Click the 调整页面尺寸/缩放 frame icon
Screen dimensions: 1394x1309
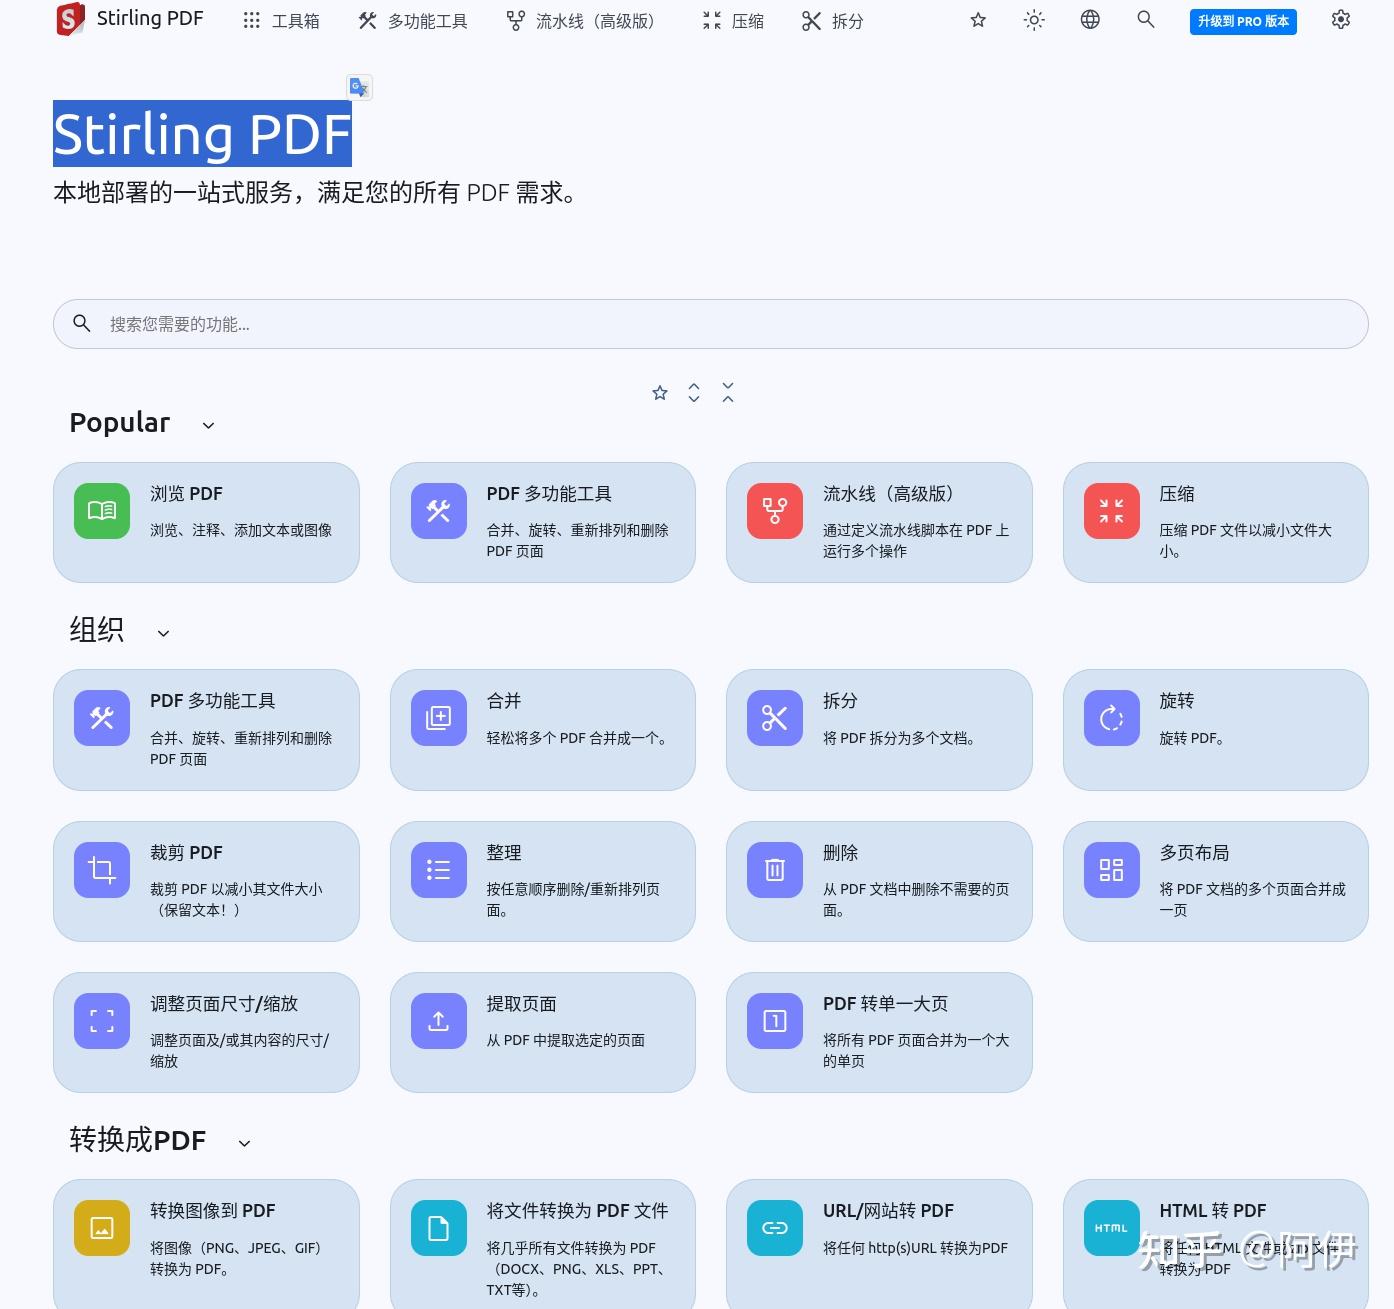point(102,1021)
